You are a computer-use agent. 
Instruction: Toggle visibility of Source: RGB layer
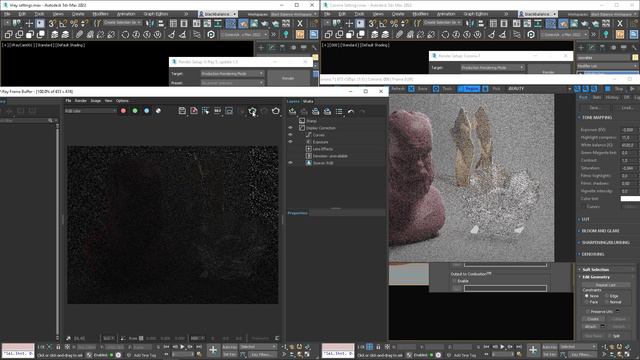[290, 163]
